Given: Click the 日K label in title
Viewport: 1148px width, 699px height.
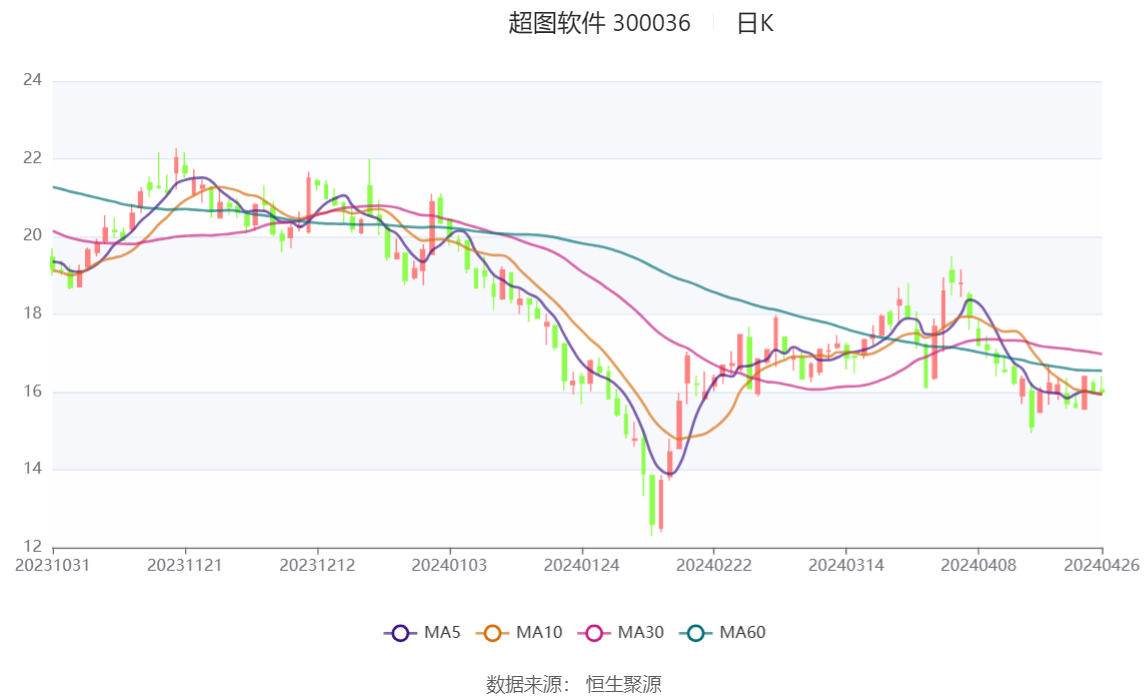Looking at the screenshot, I should (x=755, y=23).
